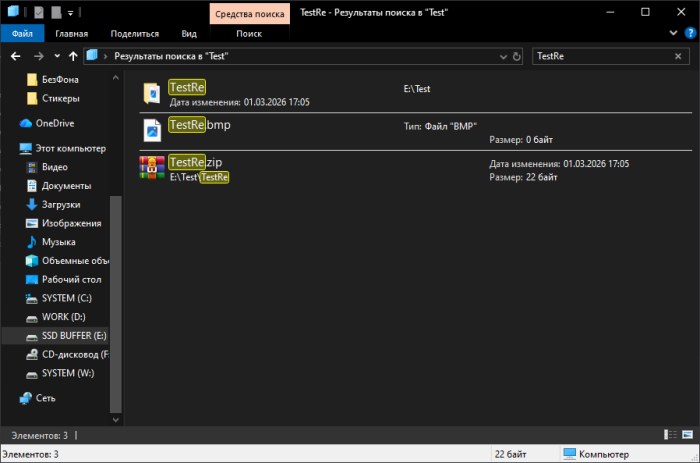Open the Help question mark icon

coord(687,33)
